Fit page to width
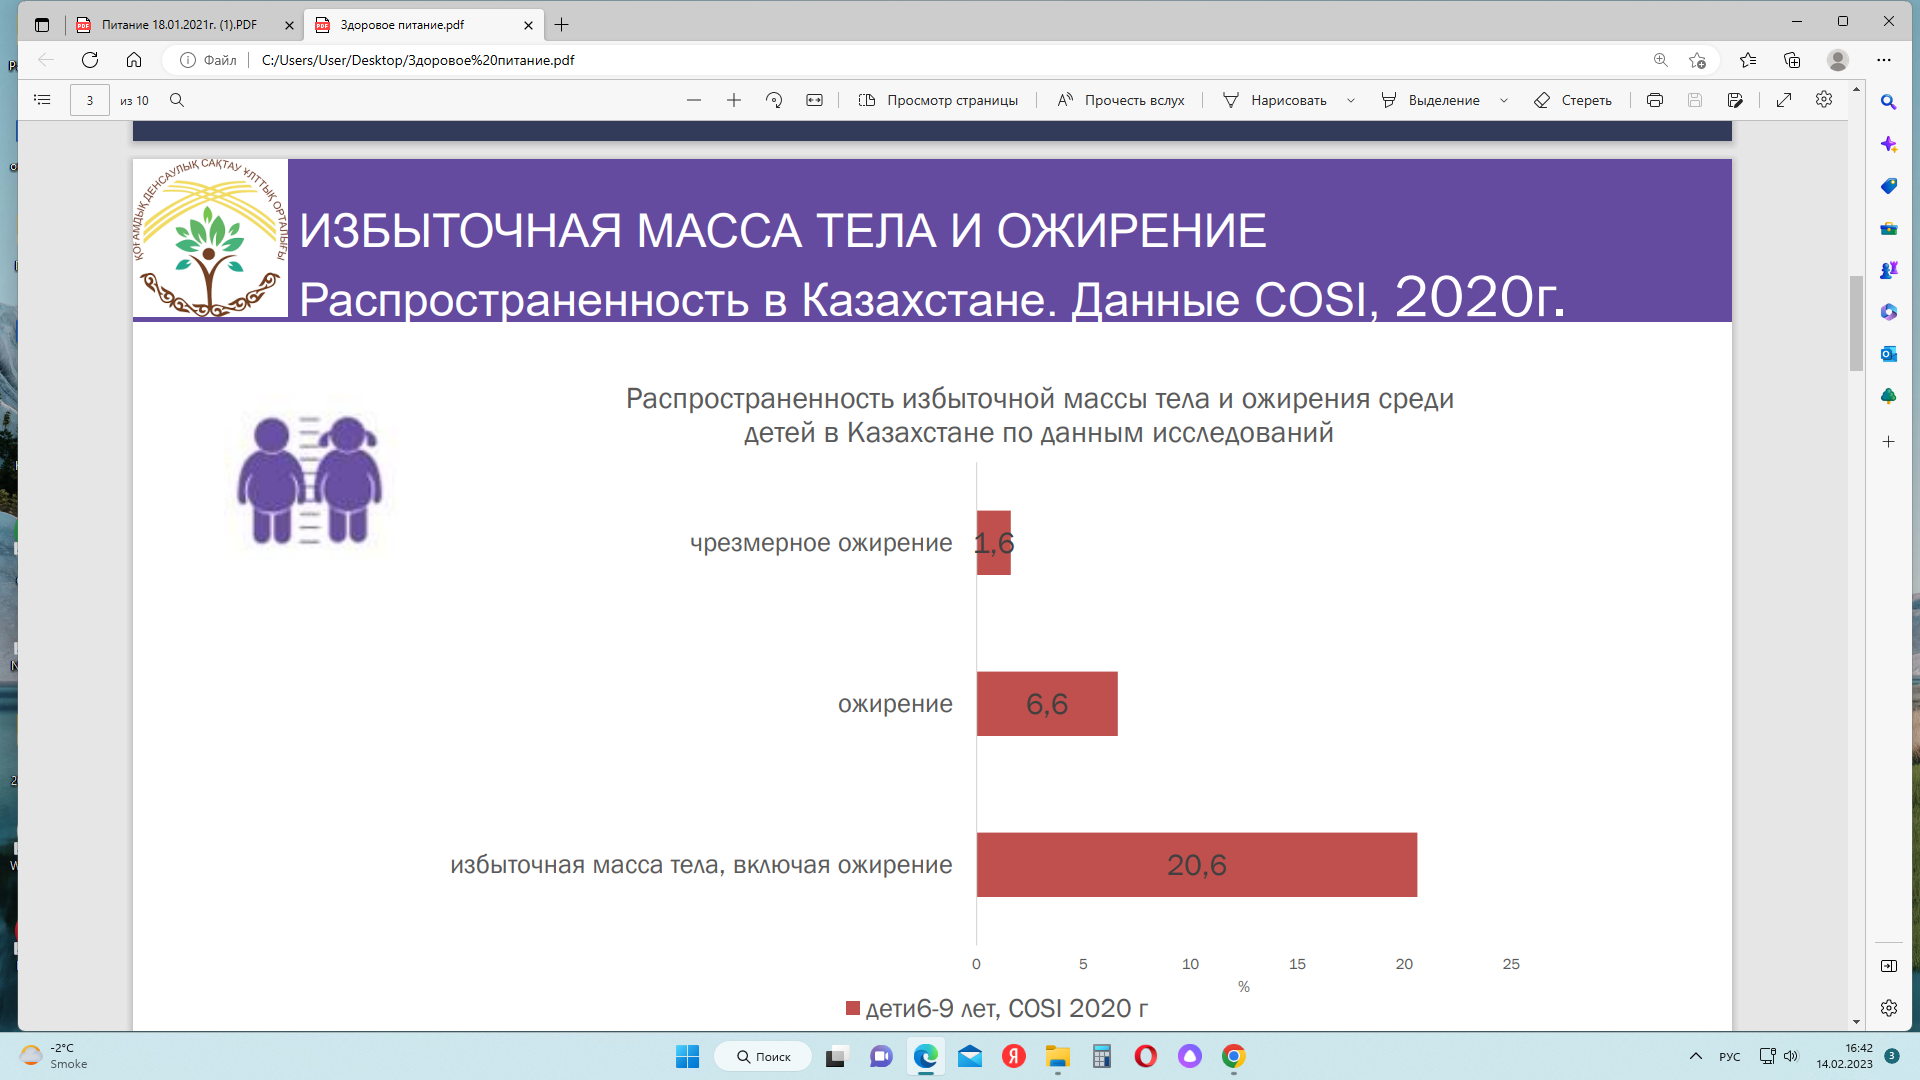The image size is (1920, 1080). coord(815,100)
